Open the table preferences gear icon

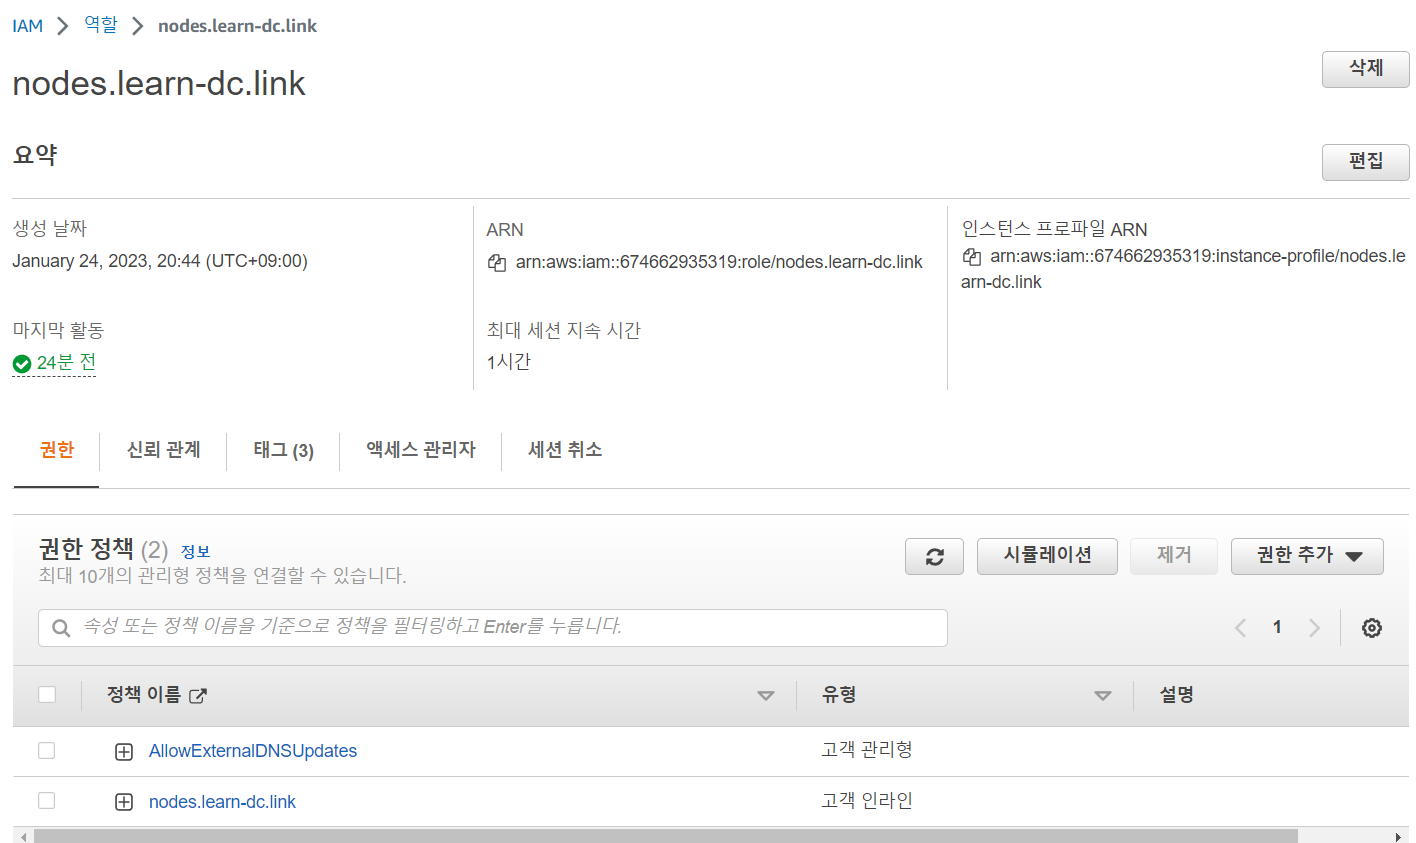[1371, 627]
